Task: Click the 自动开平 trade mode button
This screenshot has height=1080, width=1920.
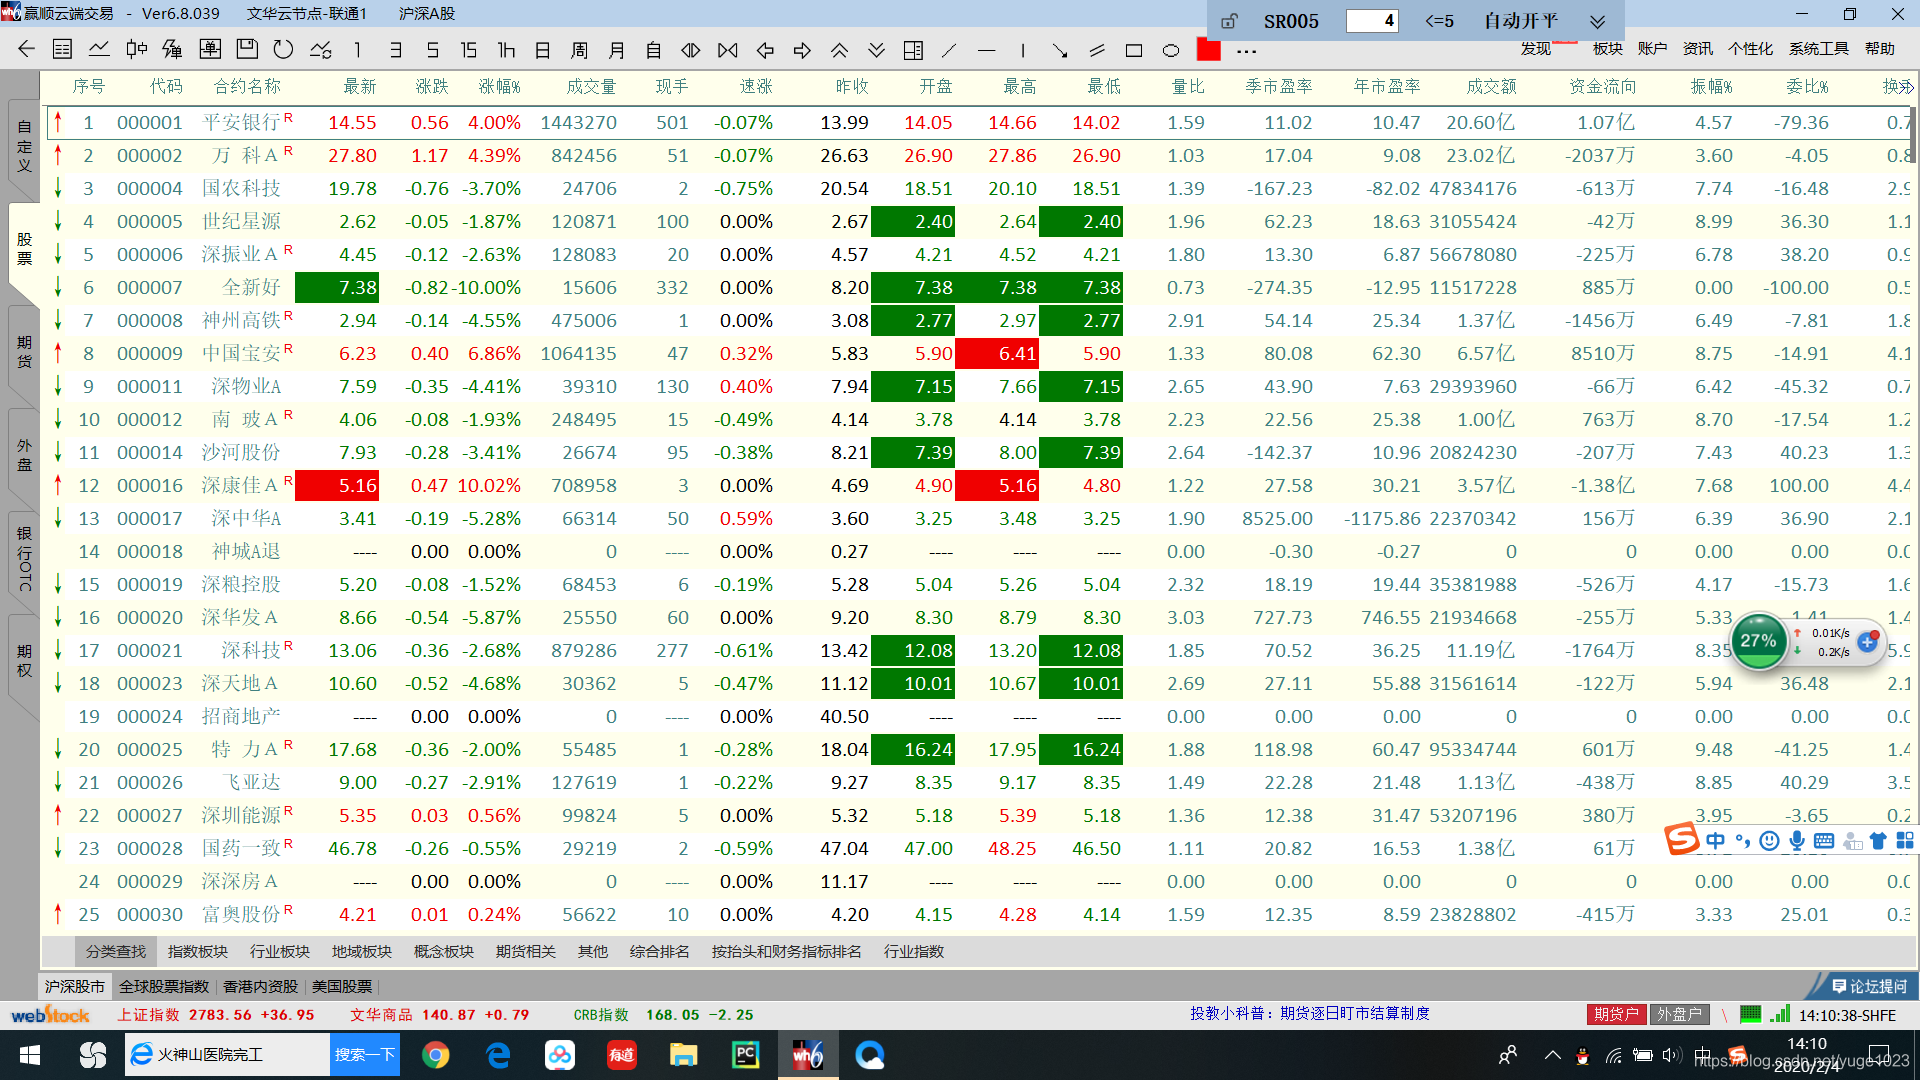Action: click(1520, 21)
